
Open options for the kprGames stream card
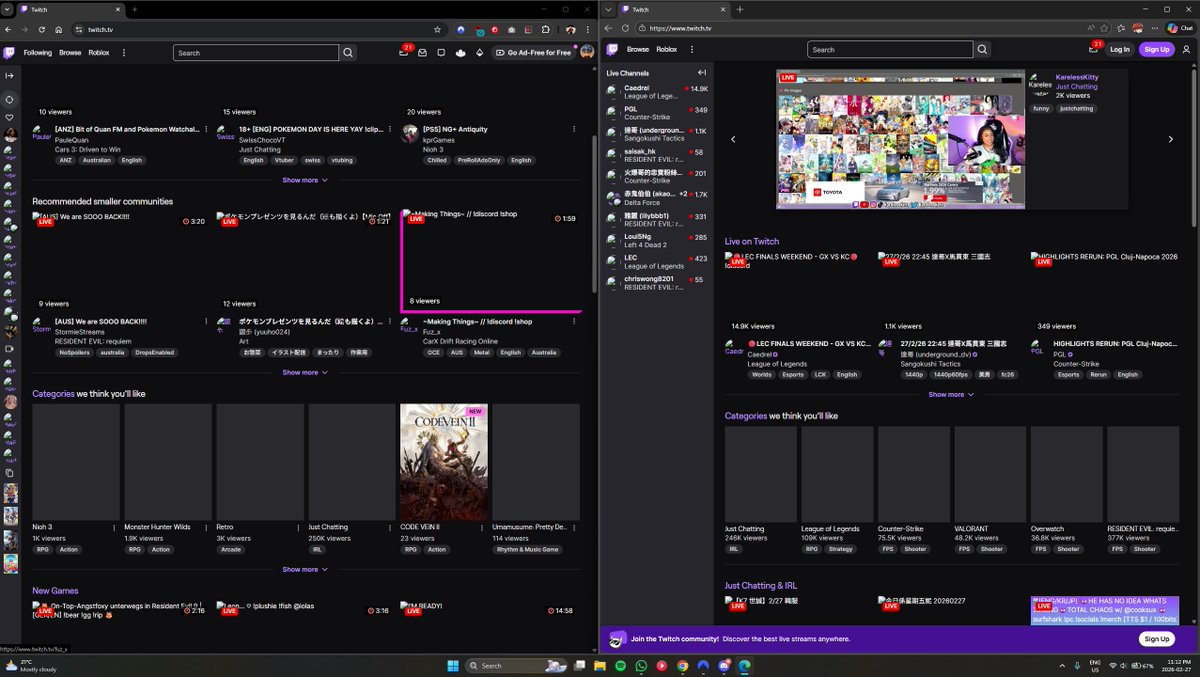(x=573, y=128)
